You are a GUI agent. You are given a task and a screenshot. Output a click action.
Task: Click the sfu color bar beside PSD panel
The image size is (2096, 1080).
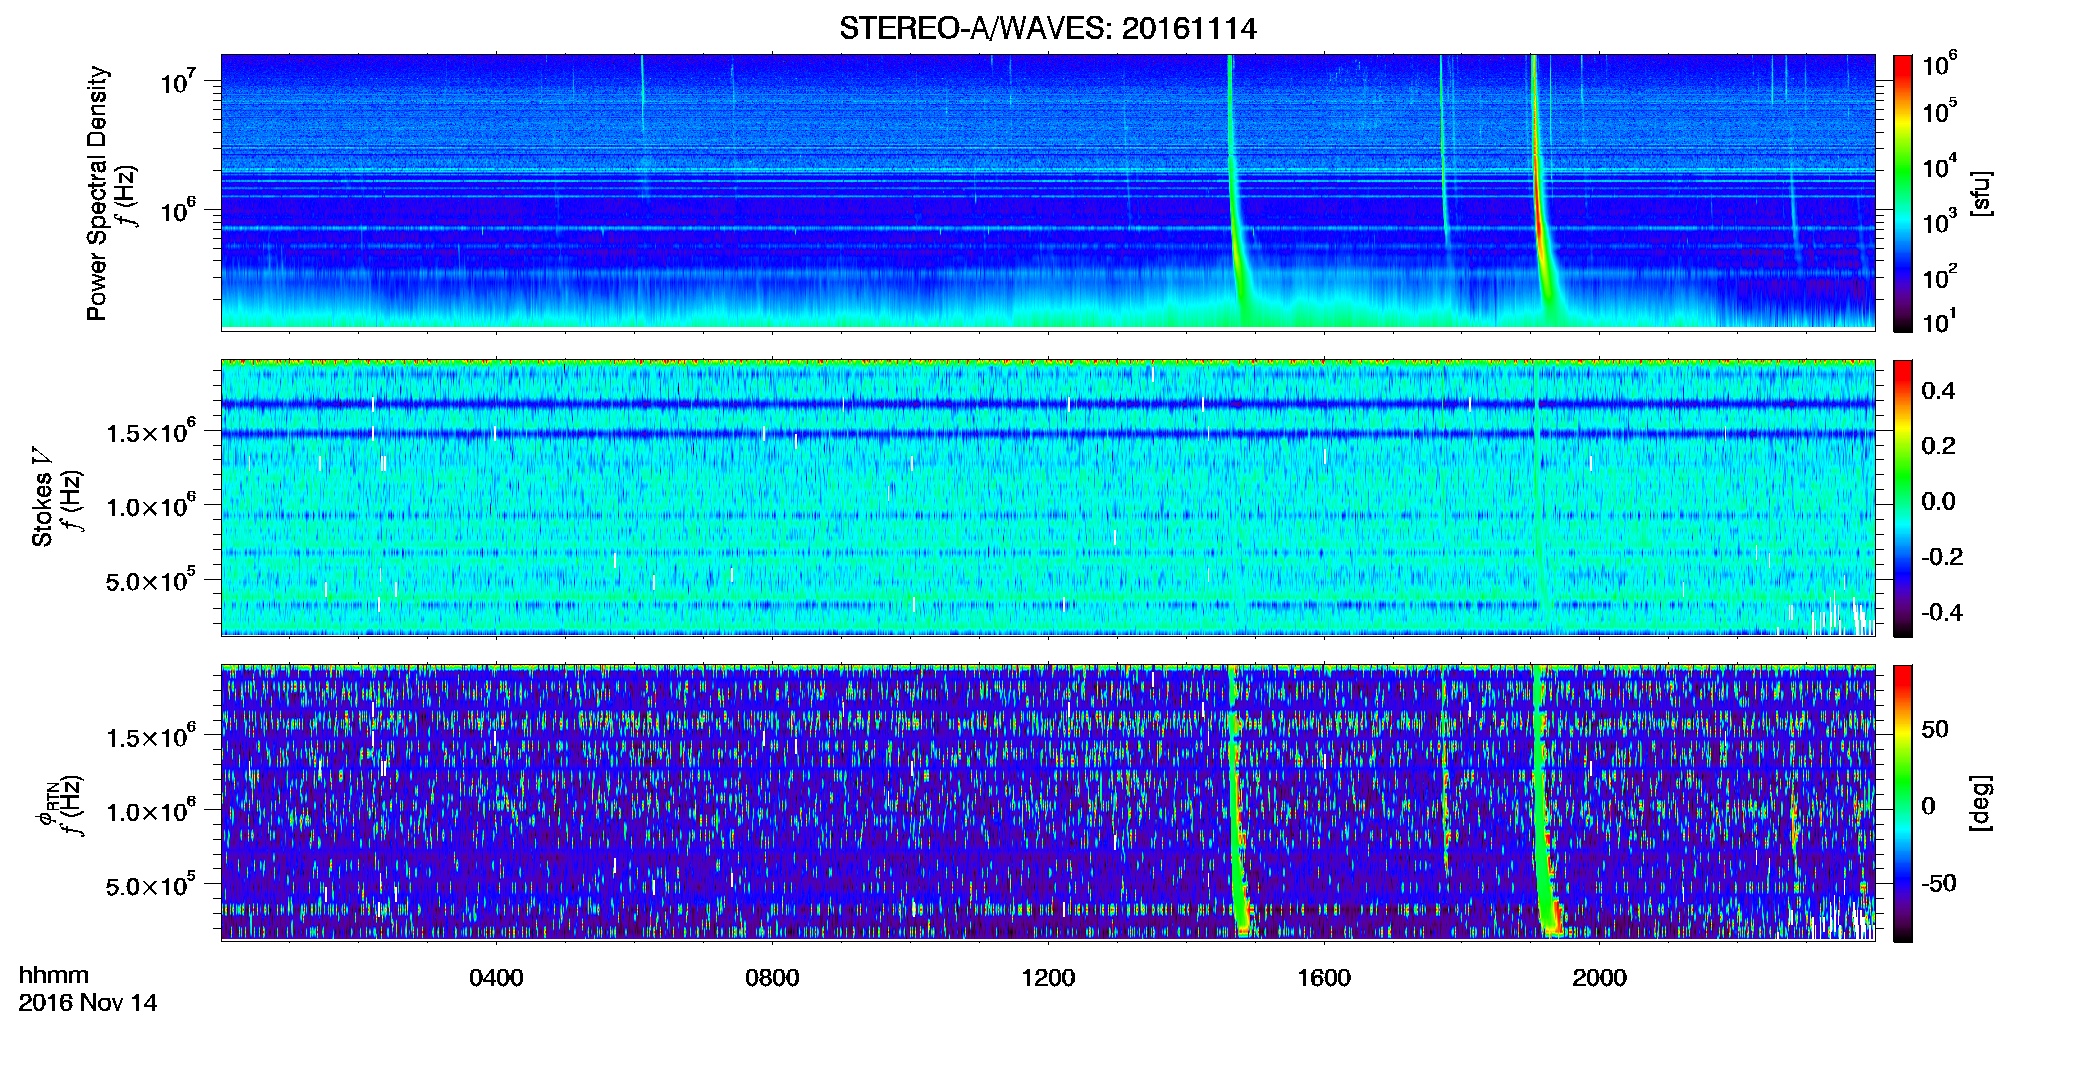coord(1903,193)
